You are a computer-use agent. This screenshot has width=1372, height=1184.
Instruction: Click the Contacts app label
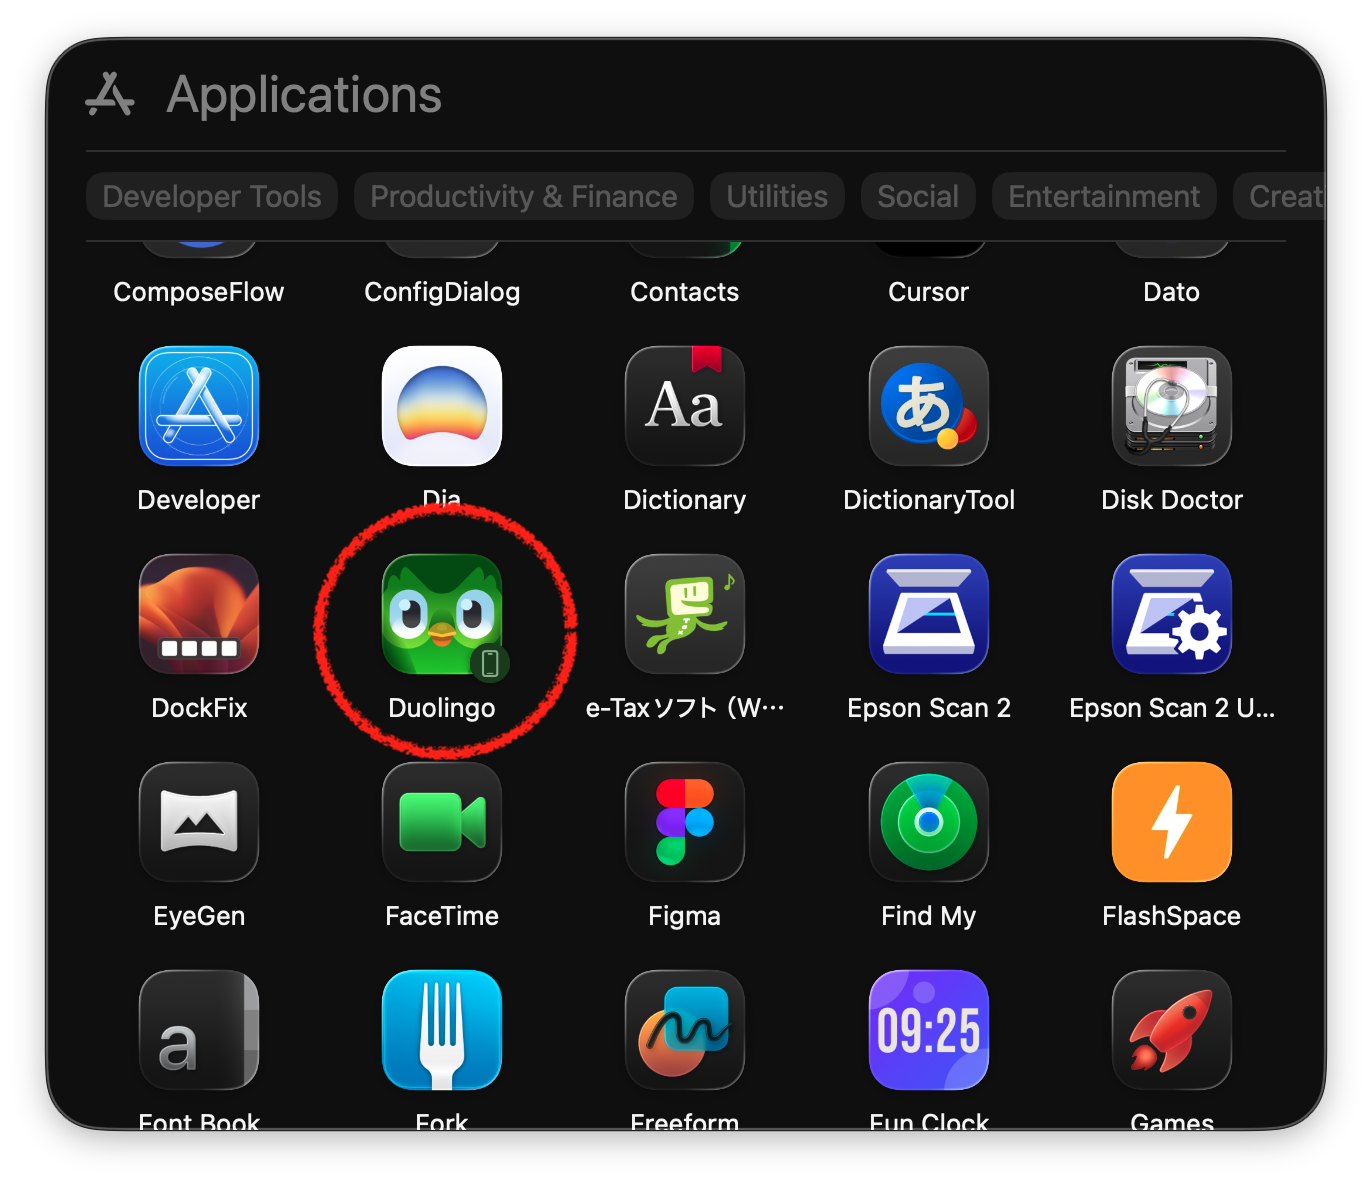point(685,292)
